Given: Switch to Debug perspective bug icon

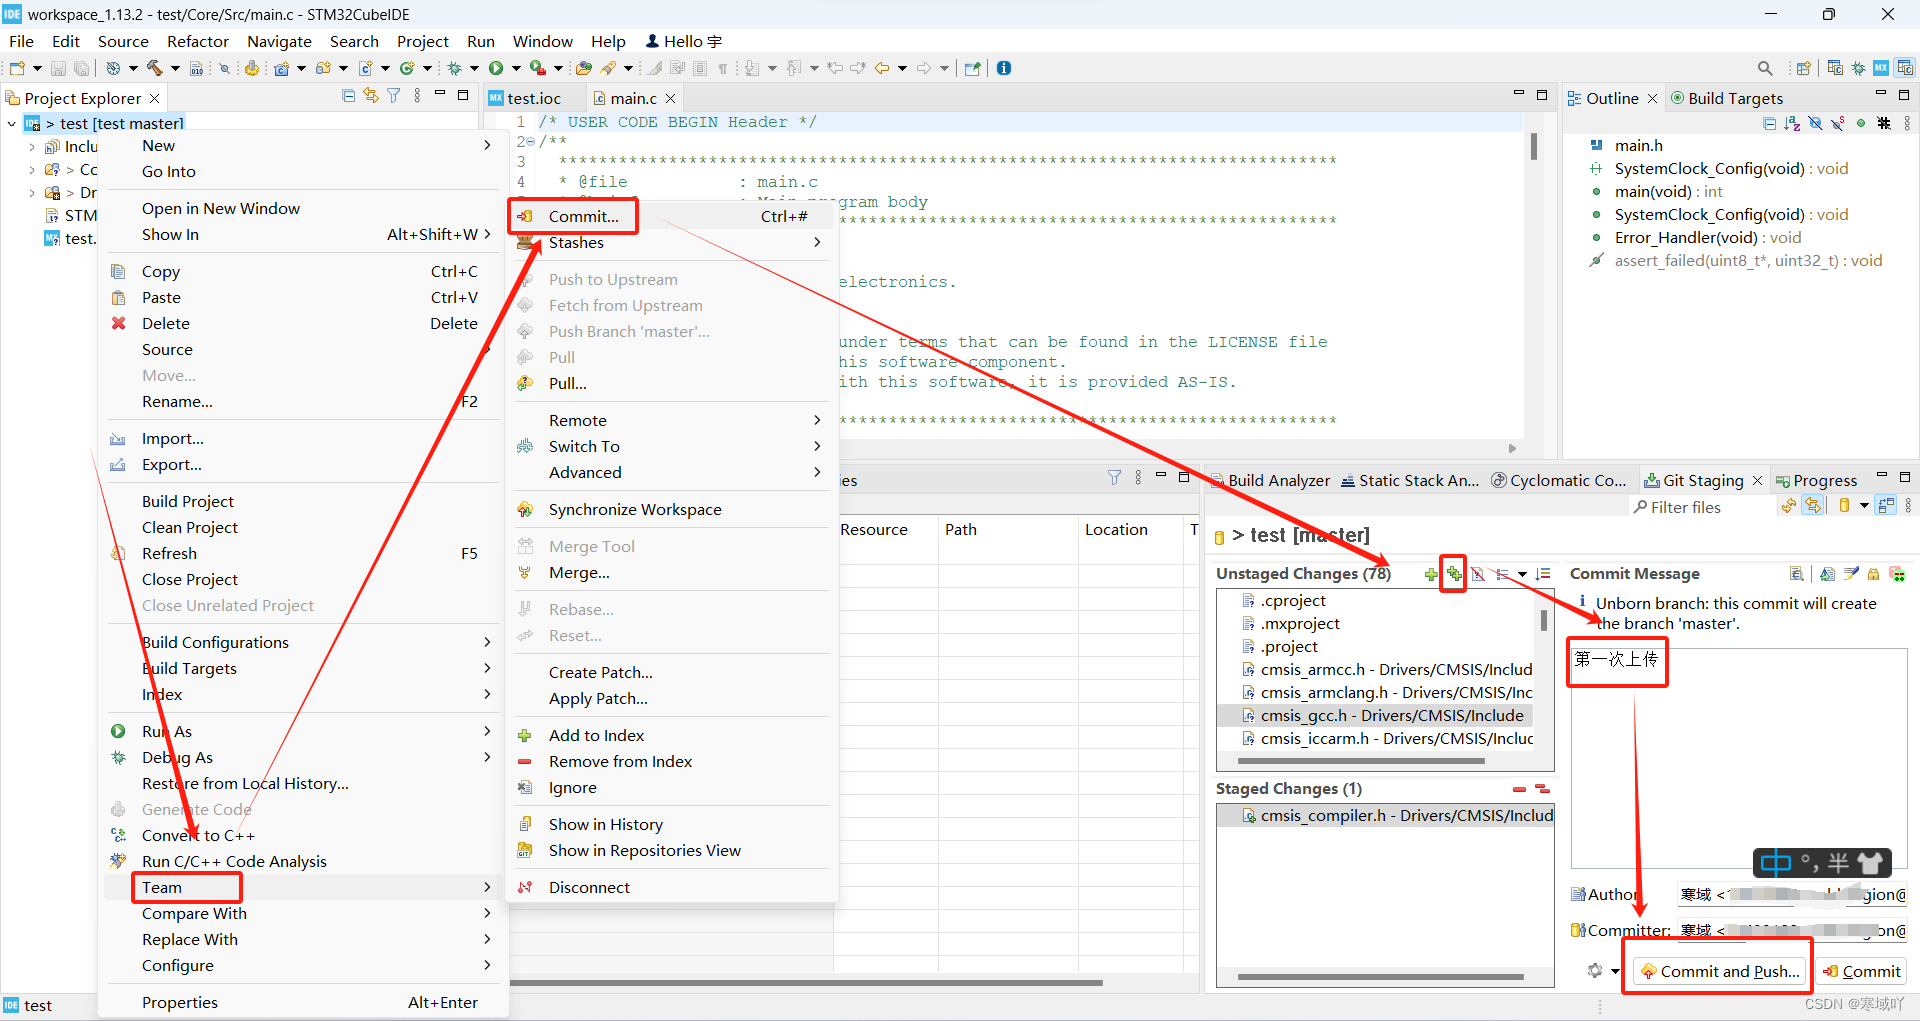Looking at the screenshot, I should [1858, 68].
